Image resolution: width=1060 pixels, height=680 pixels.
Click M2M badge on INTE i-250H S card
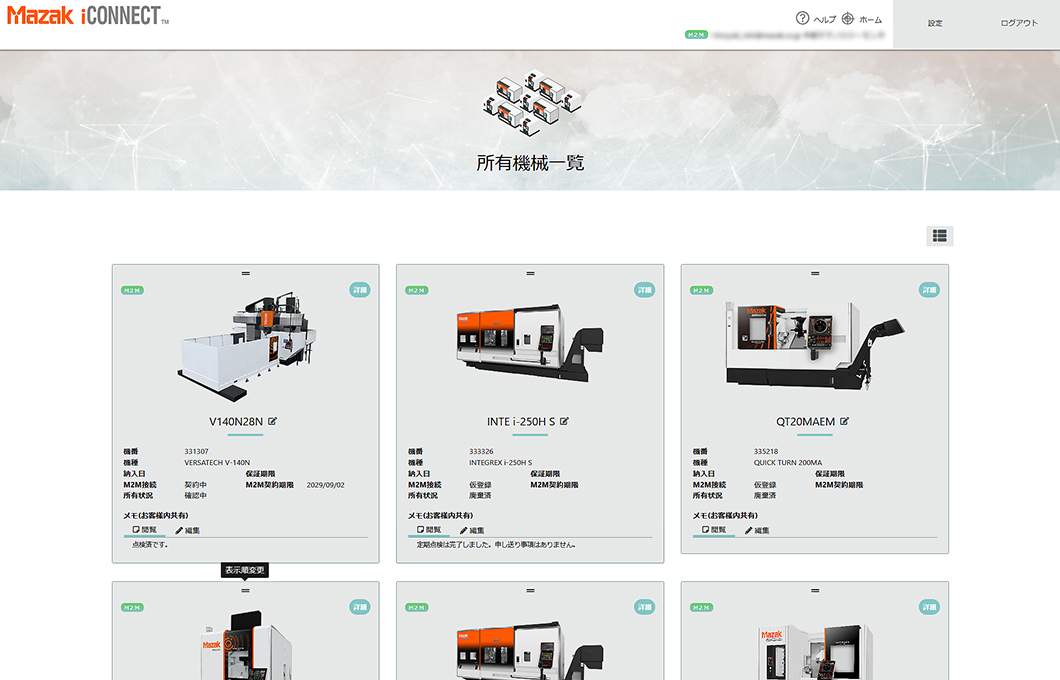pos(416,291)
